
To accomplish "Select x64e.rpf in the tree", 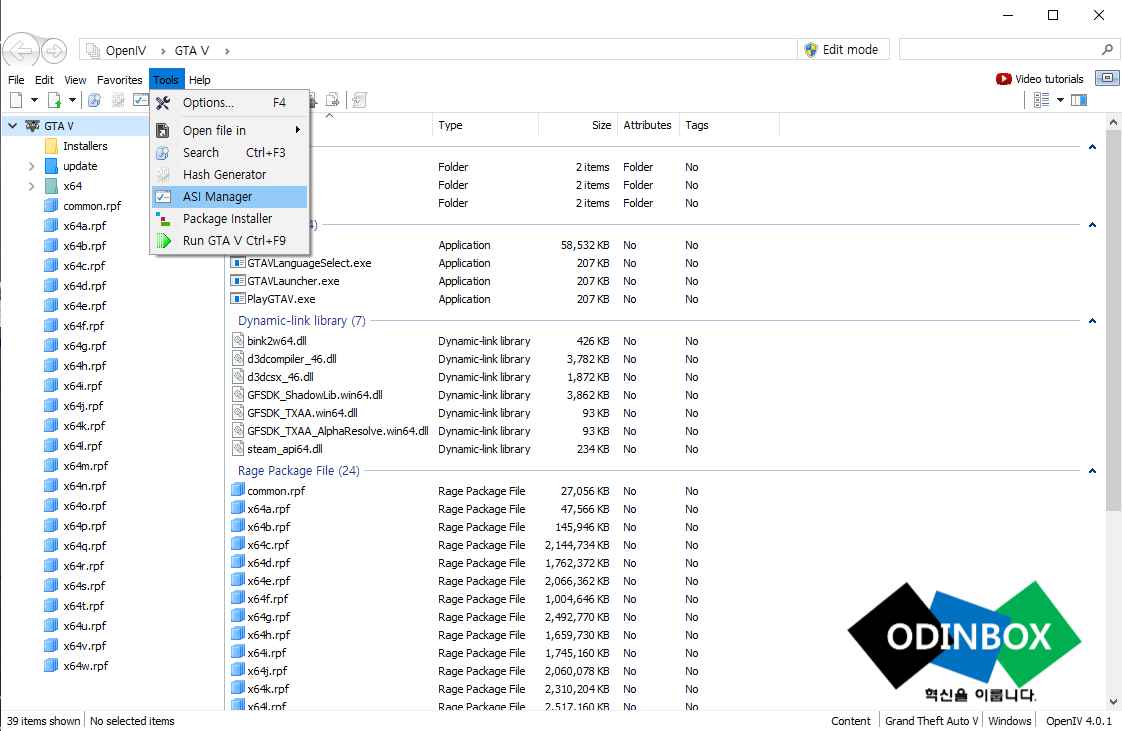I will [x=84, y=306].
